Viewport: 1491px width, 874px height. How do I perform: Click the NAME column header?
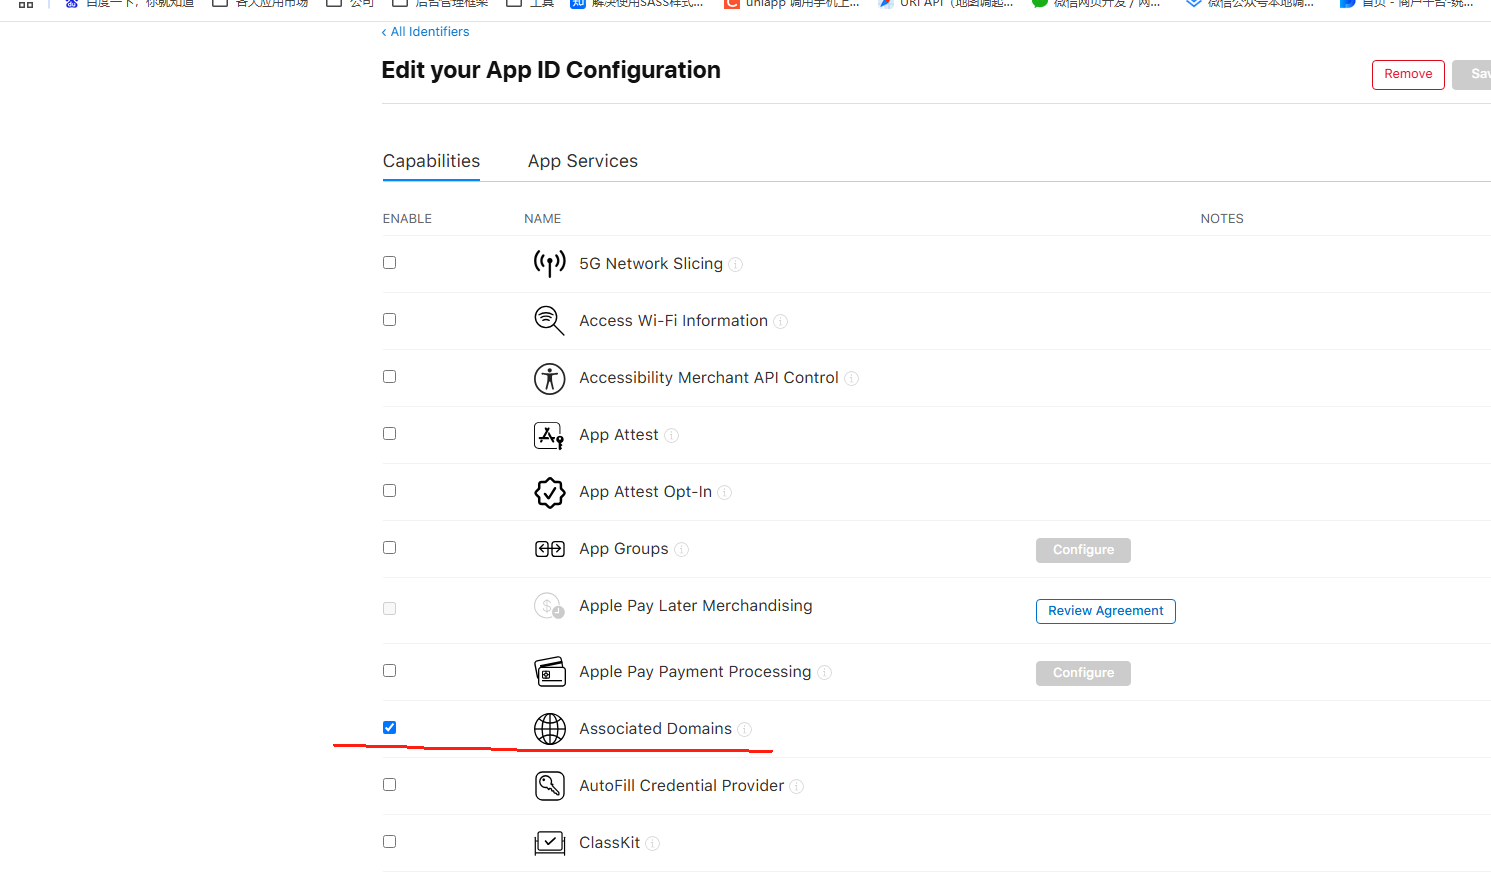543,219
